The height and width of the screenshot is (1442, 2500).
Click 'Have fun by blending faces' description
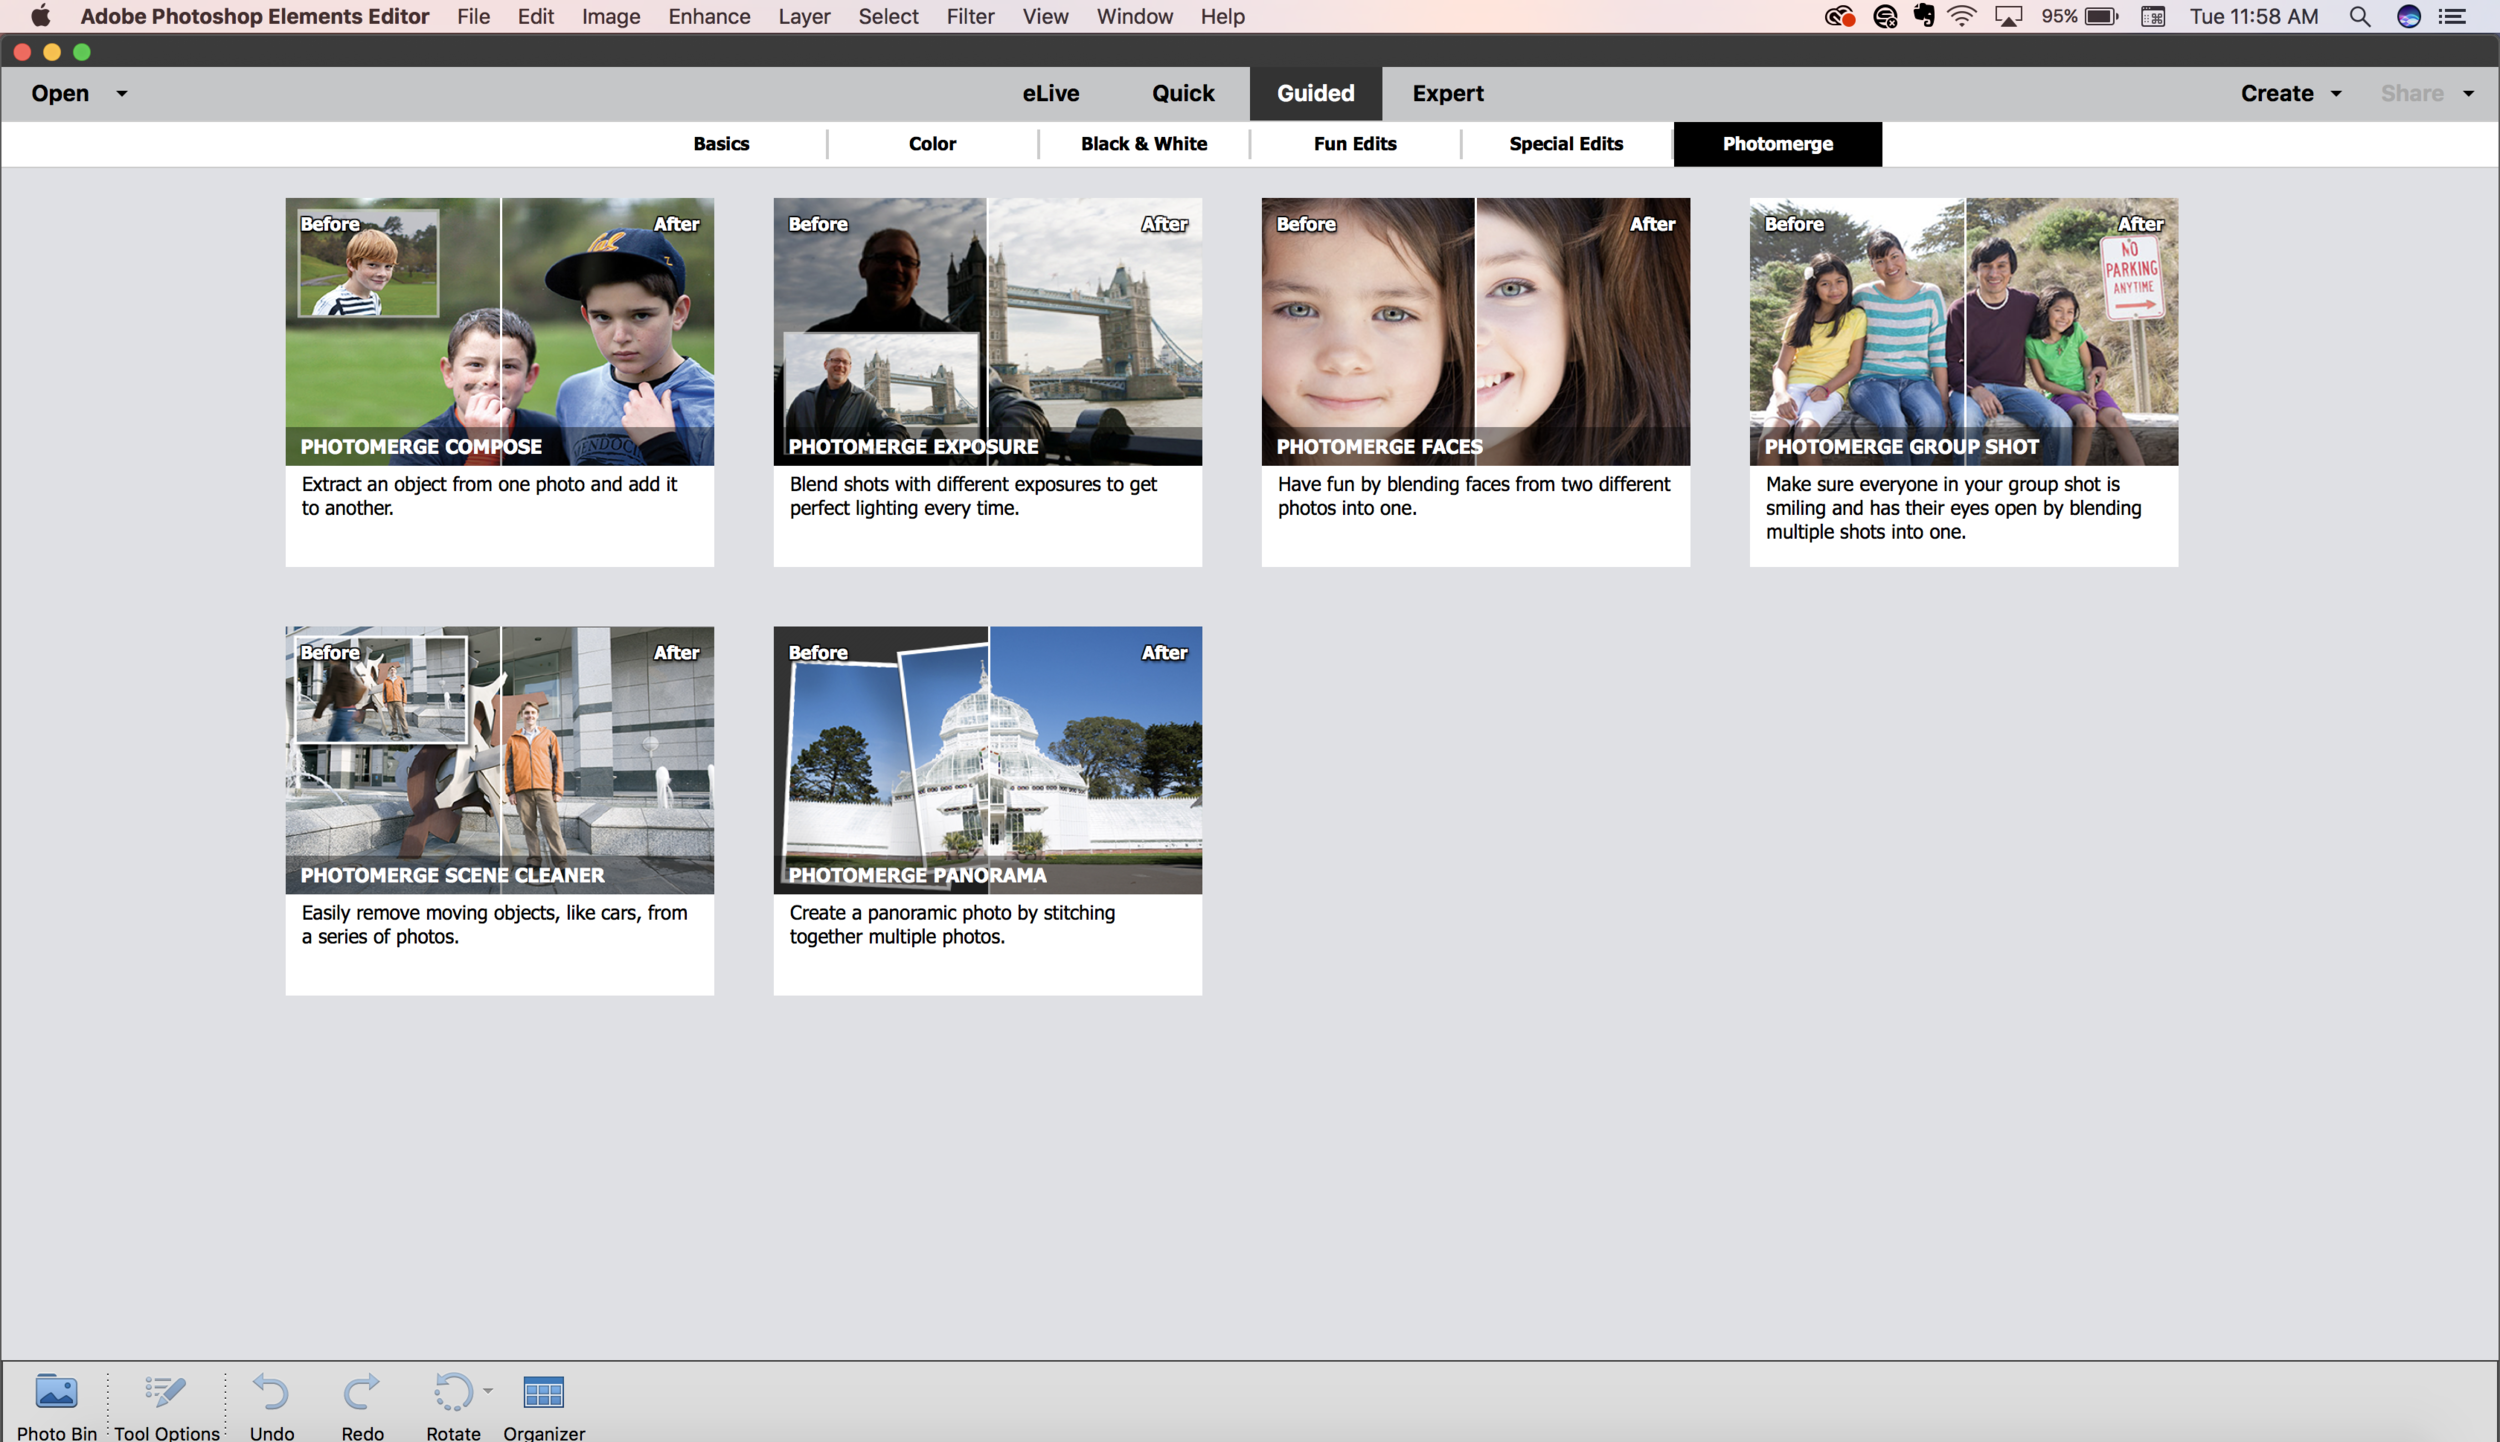[x=1474, y=496]
